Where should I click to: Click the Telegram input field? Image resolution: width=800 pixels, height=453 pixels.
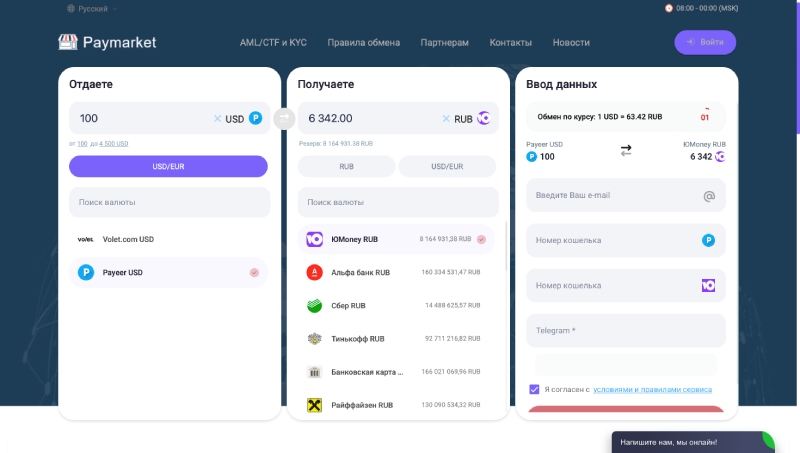click(x=626, y=331)
